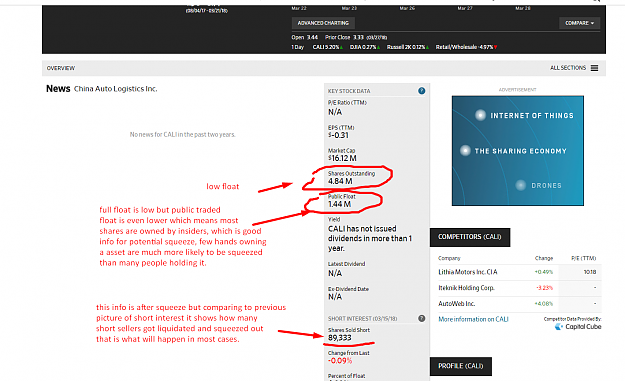625x381 pixels.
Task: Click the Internet of Things advertisement
Action: click(518, 151)
